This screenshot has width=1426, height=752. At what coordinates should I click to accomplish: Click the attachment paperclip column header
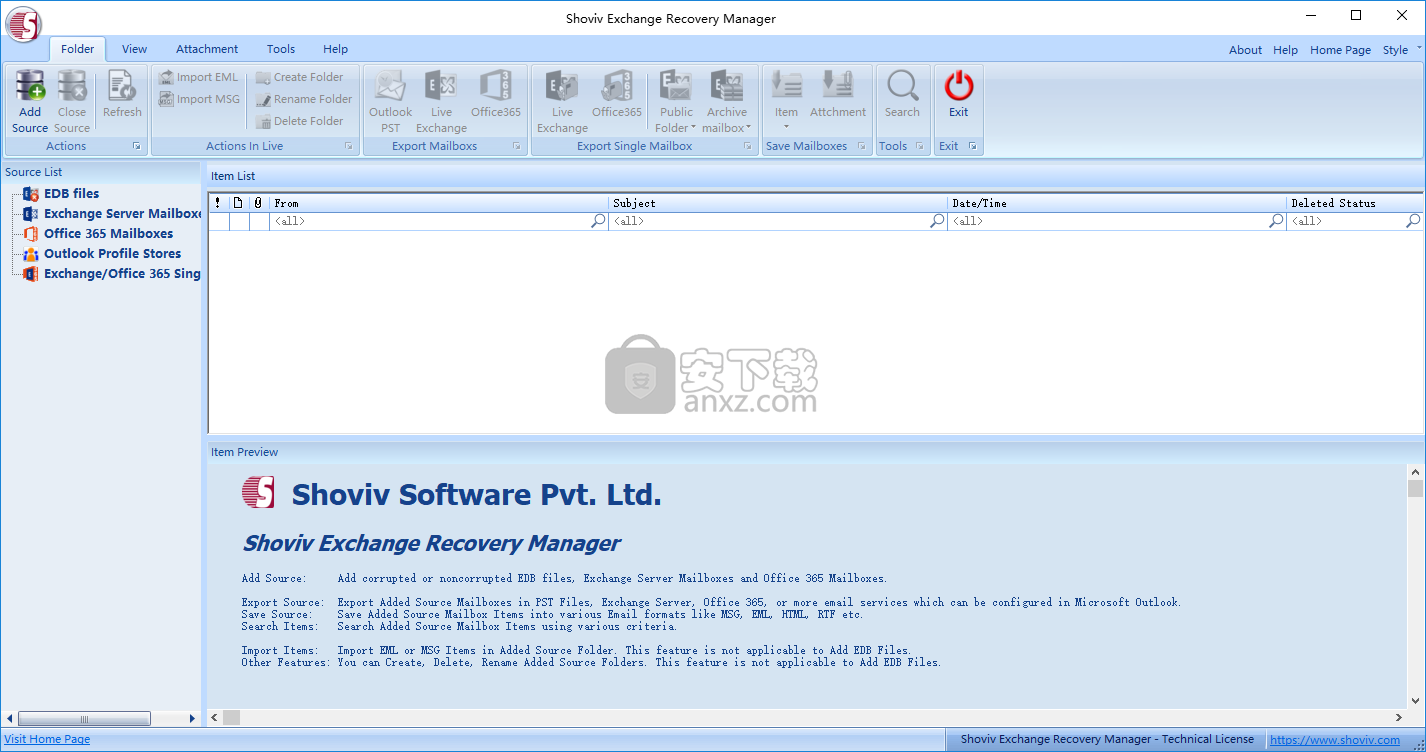(258, 203)
